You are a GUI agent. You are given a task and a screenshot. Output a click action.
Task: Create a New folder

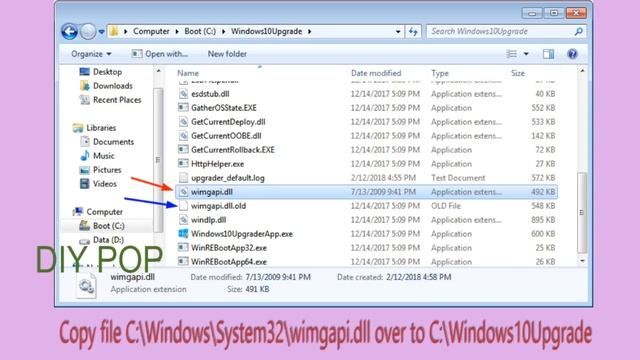tap(227, 54)
